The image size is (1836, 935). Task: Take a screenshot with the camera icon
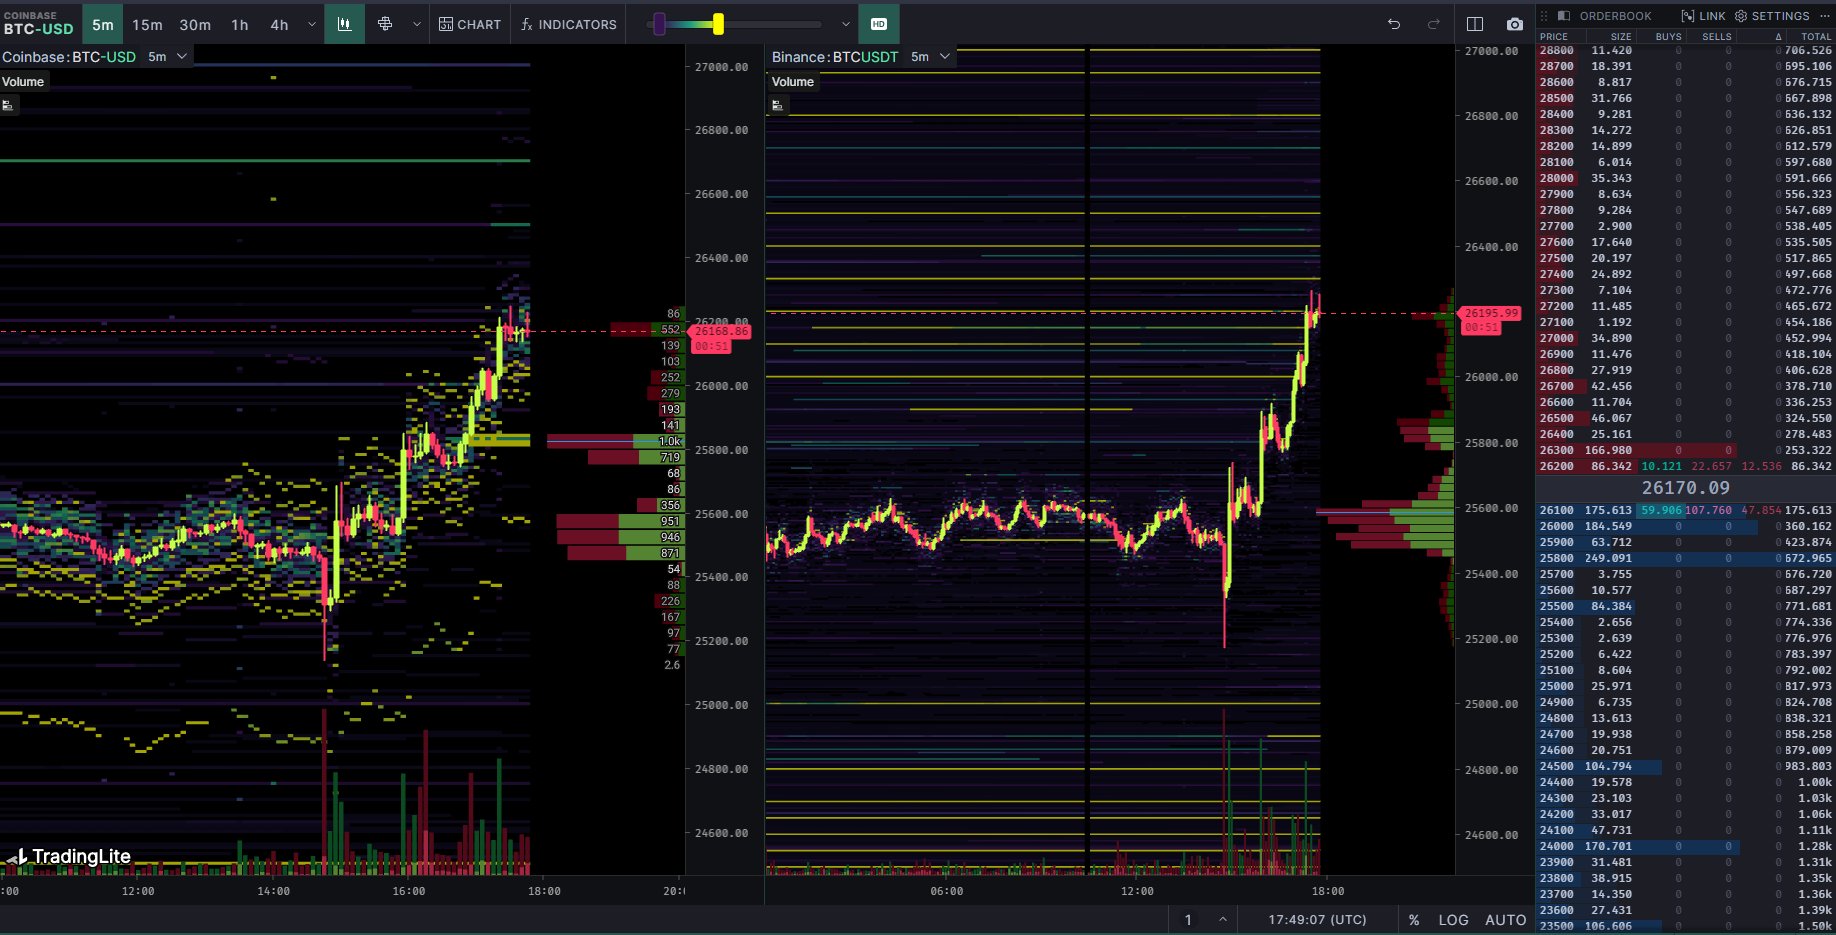coord(1515,24)
